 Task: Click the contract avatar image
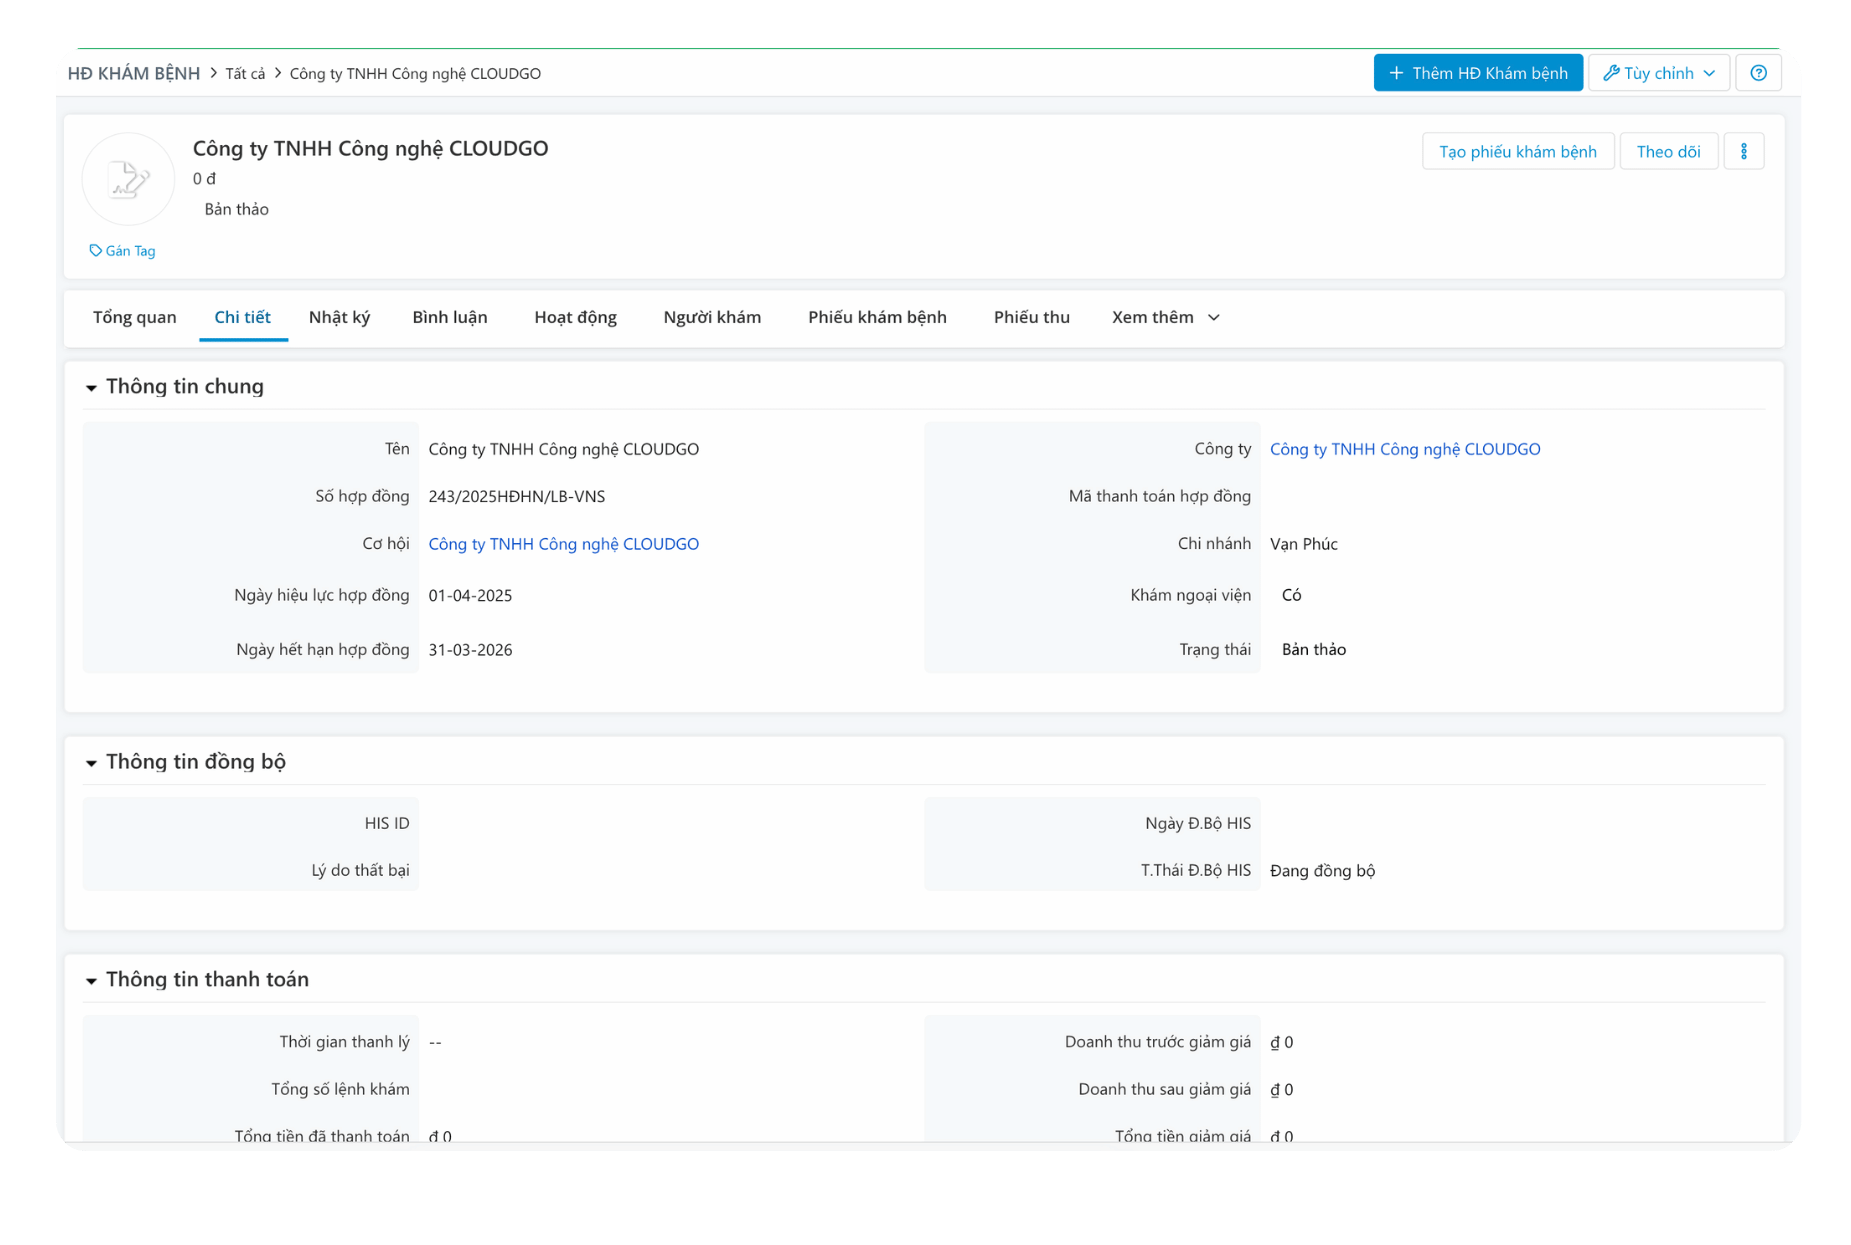point(128,179)
